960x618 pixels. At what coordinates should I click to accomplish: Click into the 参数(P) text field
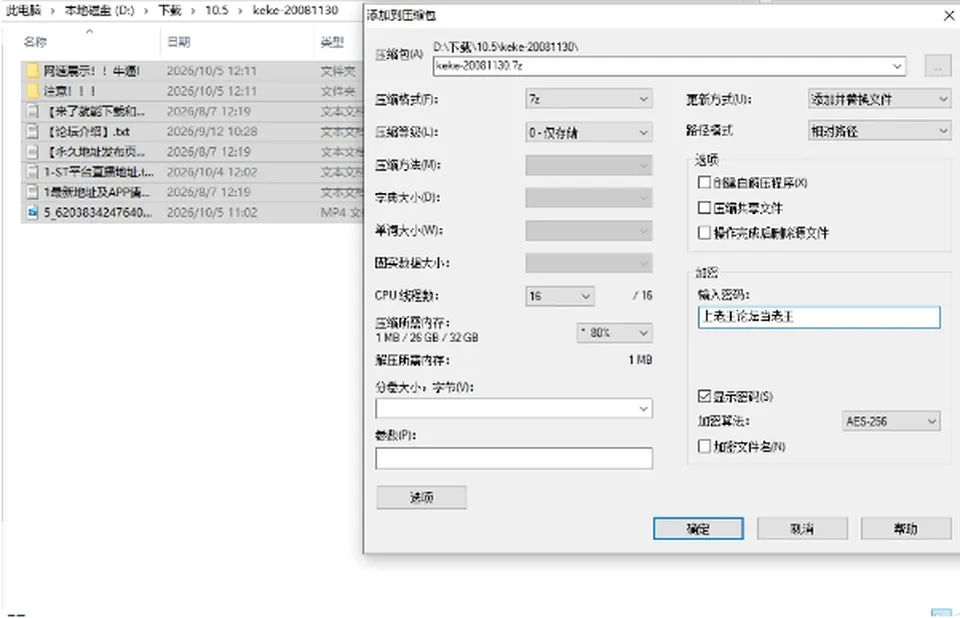[514, 458]
